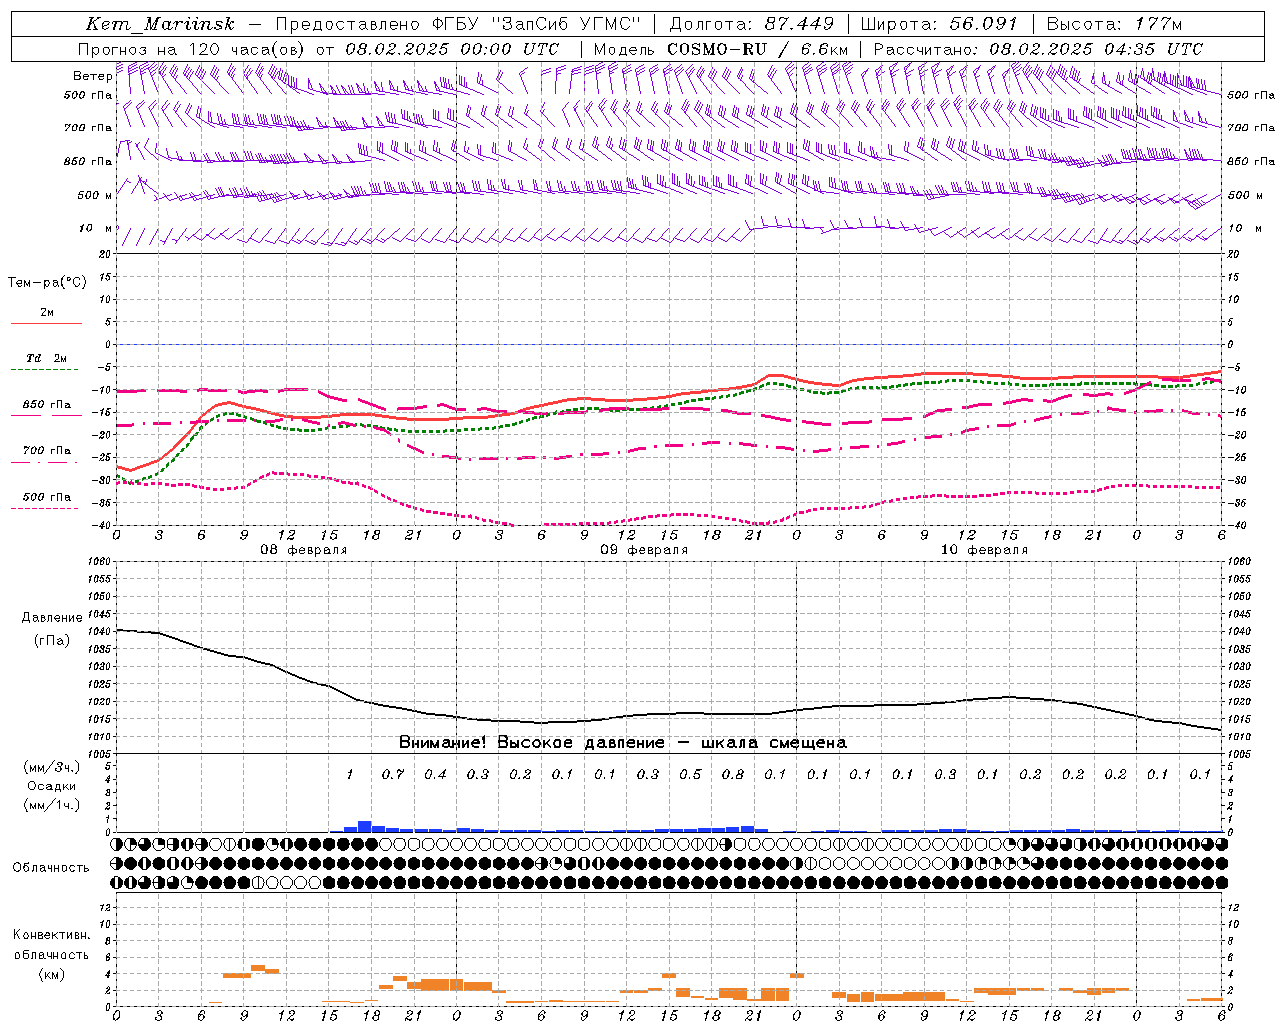The height and width of the screenshot is (1024, 1280).
Task: Click the Облачность cloud cover label
Action: pyautogui.click(x=51, y=867)
